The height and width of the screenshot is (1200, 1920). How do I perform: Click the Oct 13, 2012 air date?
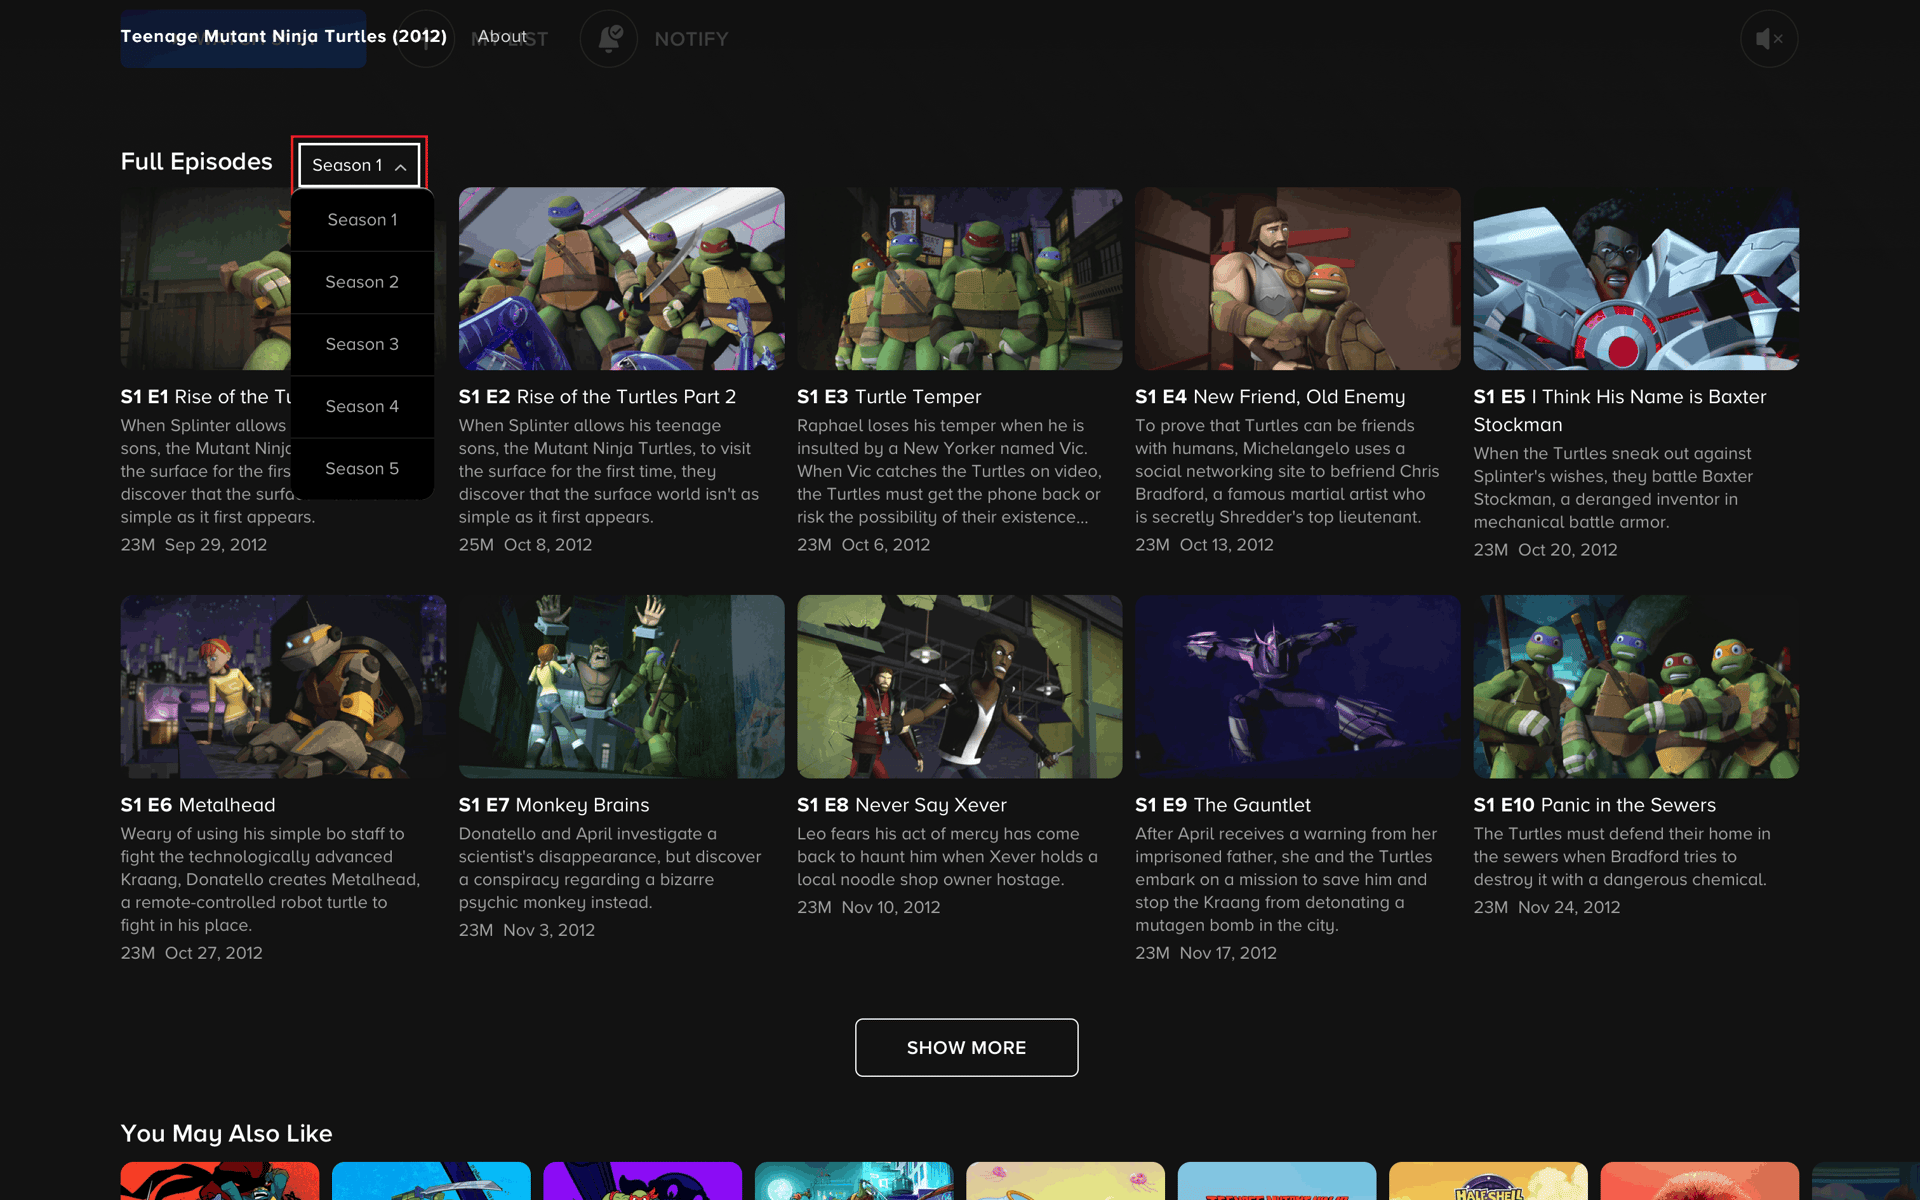pos(1227,545)
